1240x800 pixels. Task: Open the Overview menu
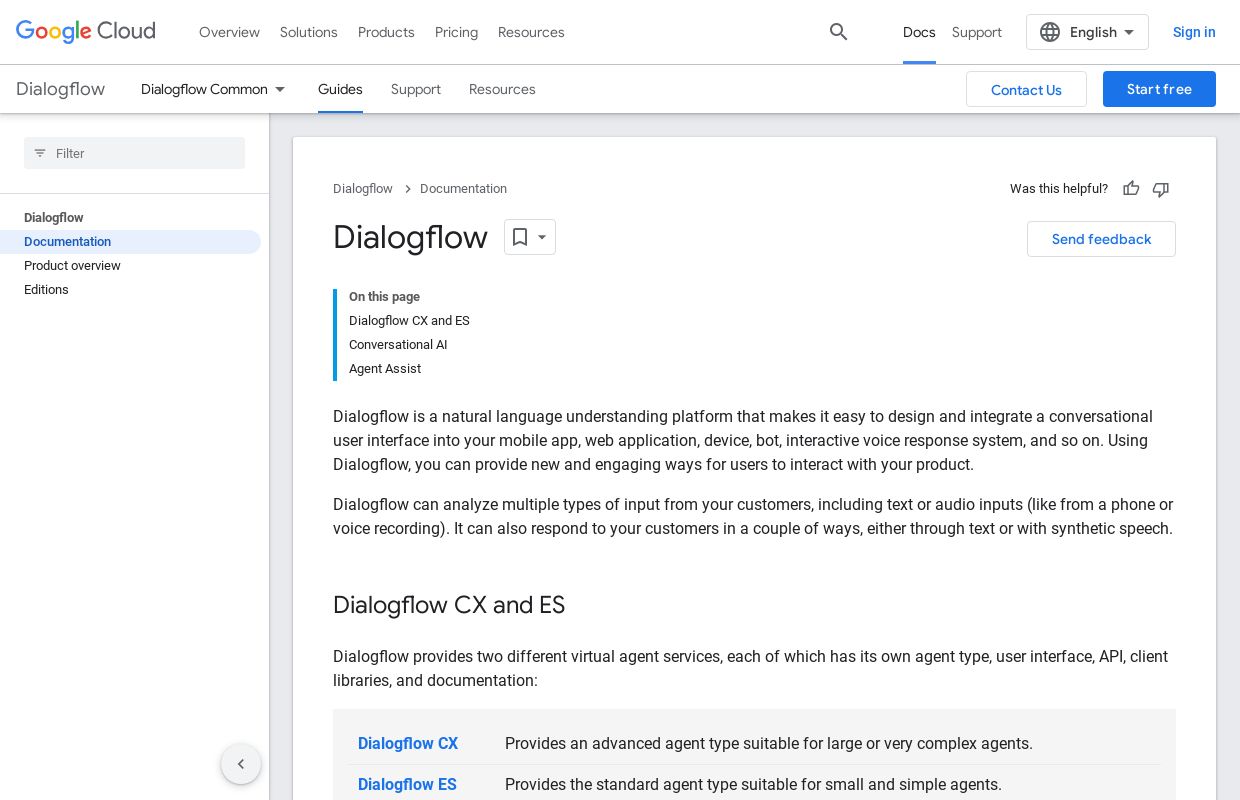[x=229, y=32]
